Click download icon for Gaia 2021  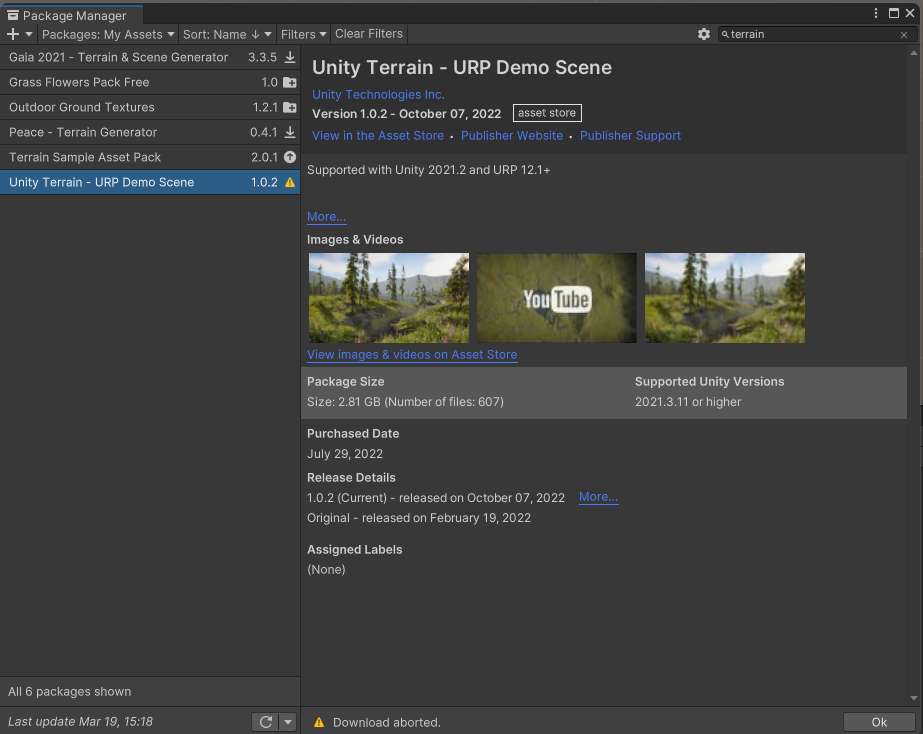pos(290,57)
